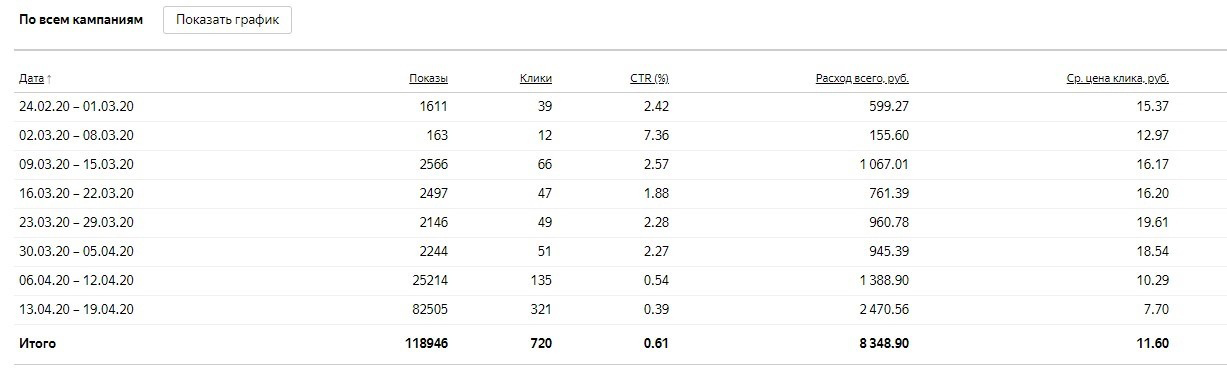Viewport: 1227px width, 384px height.
Task: Select the 24.02.20 – 01.03.20 row
Action: [x=620, y=107]
